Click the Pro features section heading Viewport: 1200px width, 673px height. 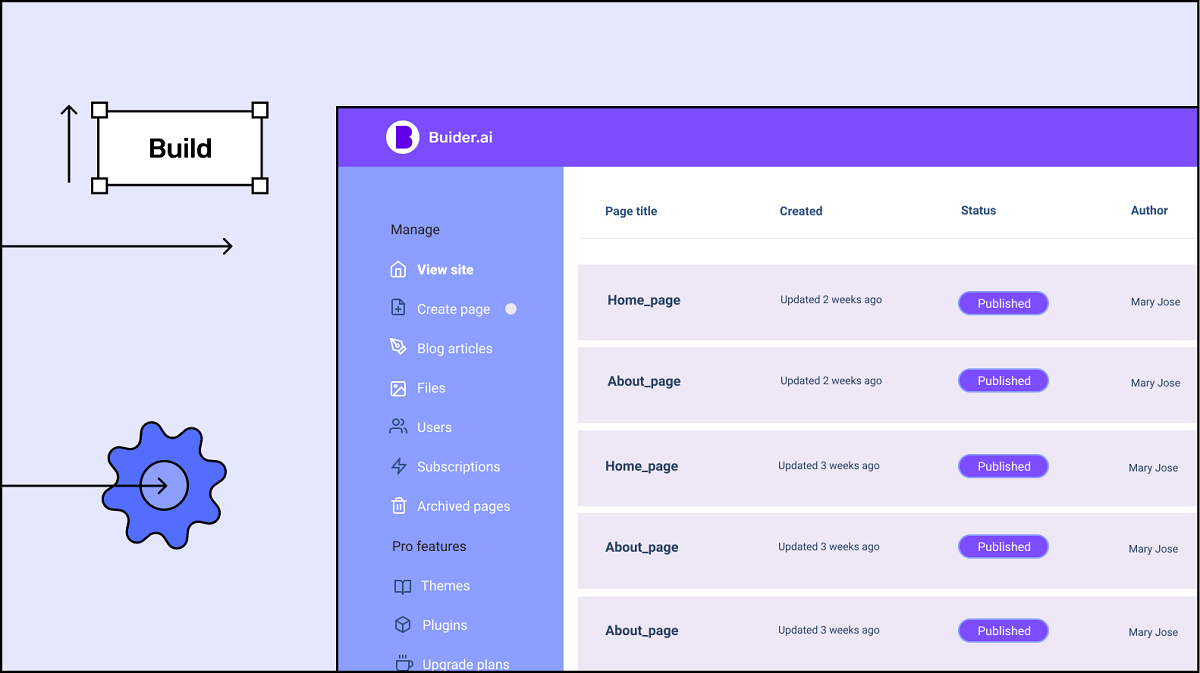(x=429, y=546)
